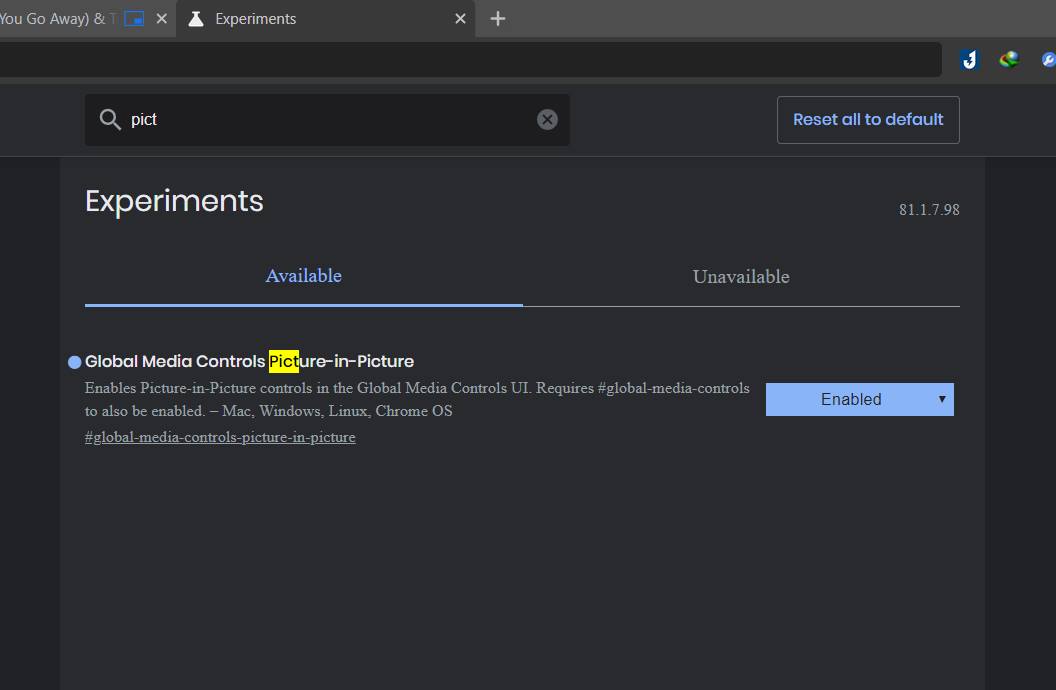The height and width of the screenshot is (690, 1056).
Task: Switch to the Unavailable tab
Action: click(x=741, y=277)
